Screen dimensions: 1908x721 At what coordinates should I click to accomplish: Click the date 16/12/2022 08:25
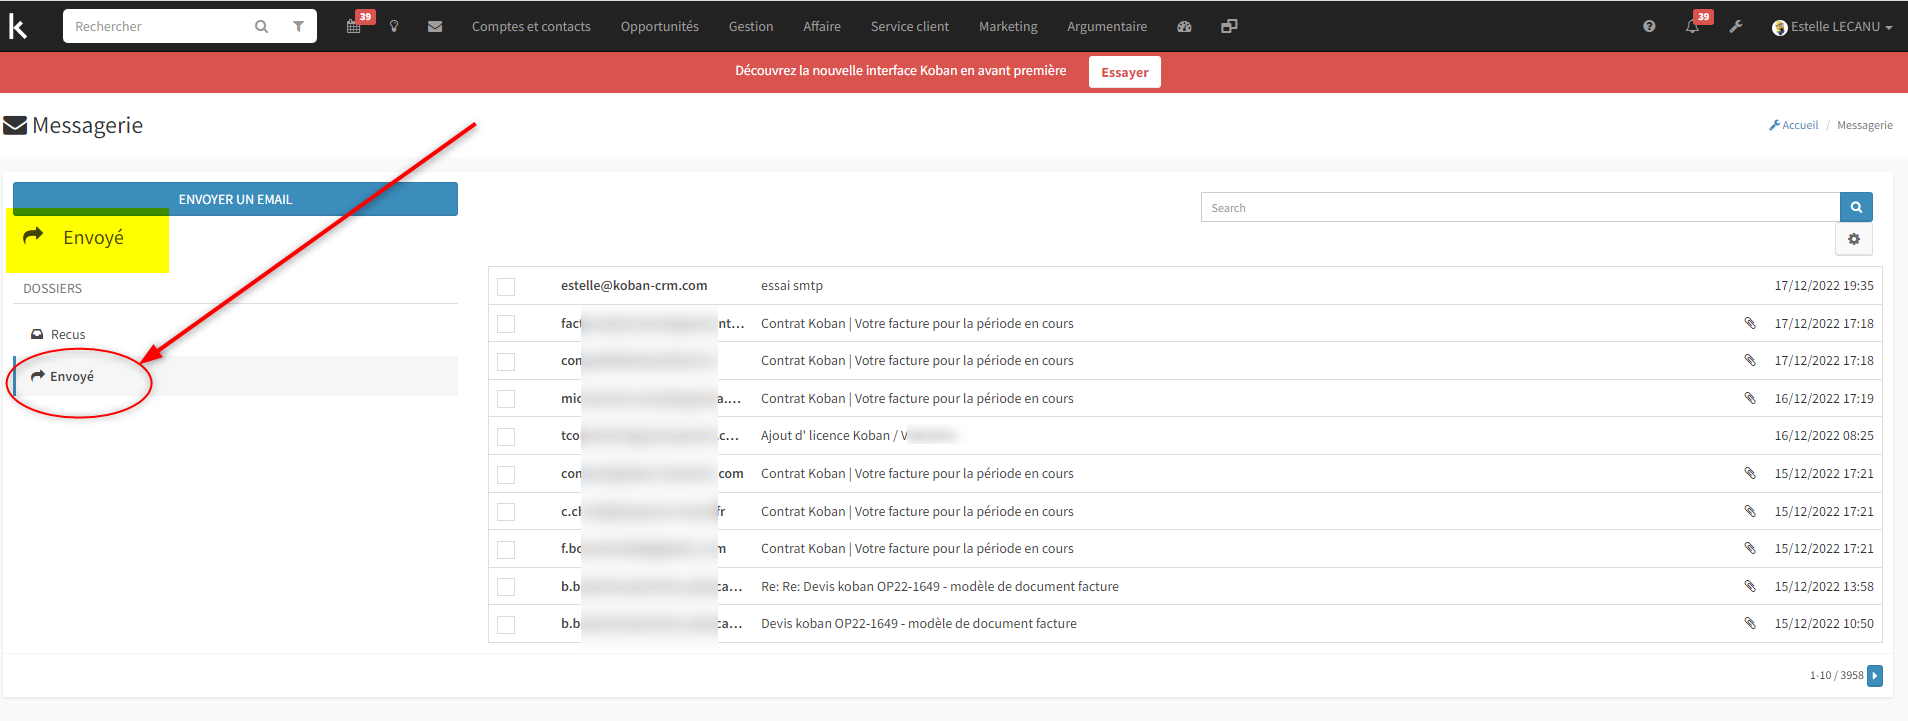[x=1824, y=435]
